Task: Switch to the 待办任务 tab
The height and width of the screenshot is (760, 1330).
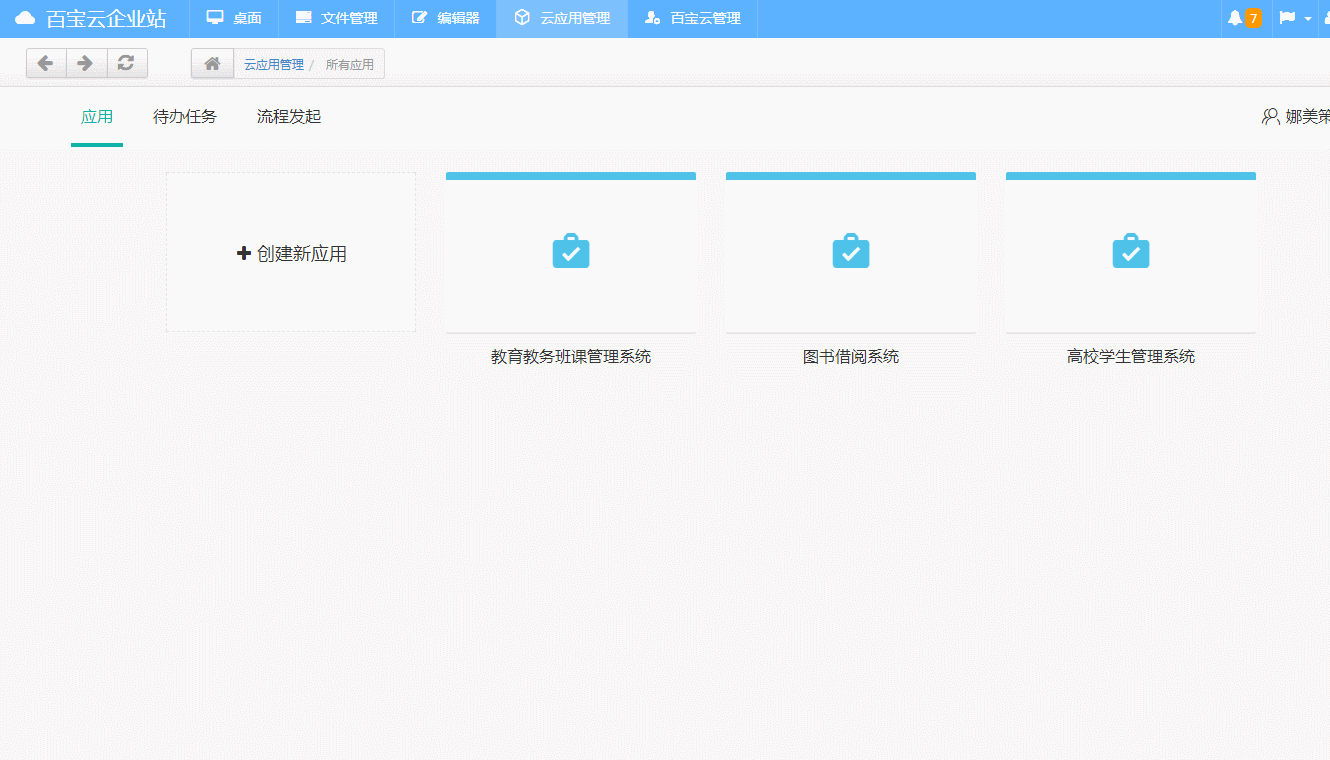Action: 184,116
